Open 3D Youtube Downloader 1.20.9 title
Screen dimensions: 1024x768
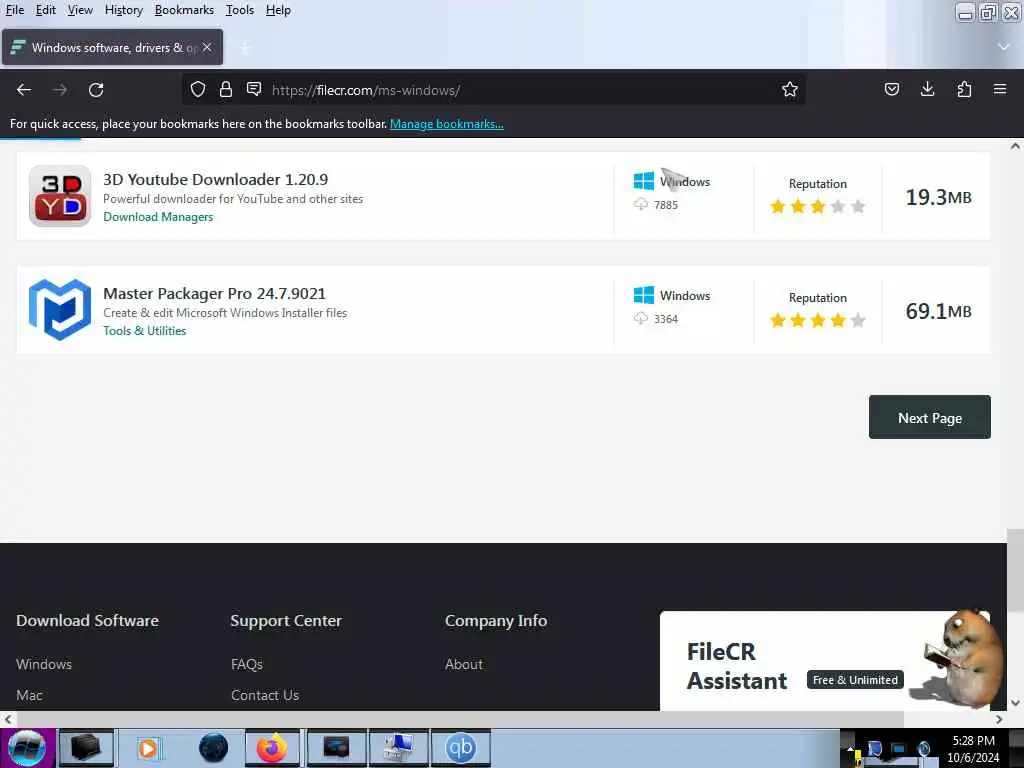click(216, 179)
